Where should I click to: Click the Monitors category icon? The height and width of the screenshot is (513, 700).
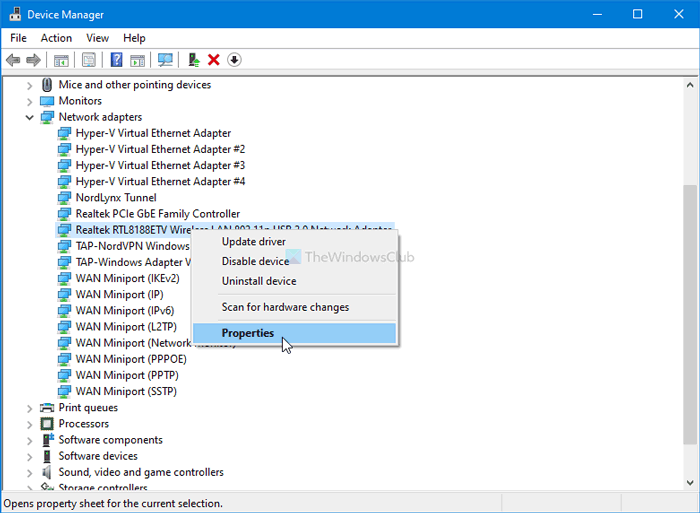click(x=47, y=101)
